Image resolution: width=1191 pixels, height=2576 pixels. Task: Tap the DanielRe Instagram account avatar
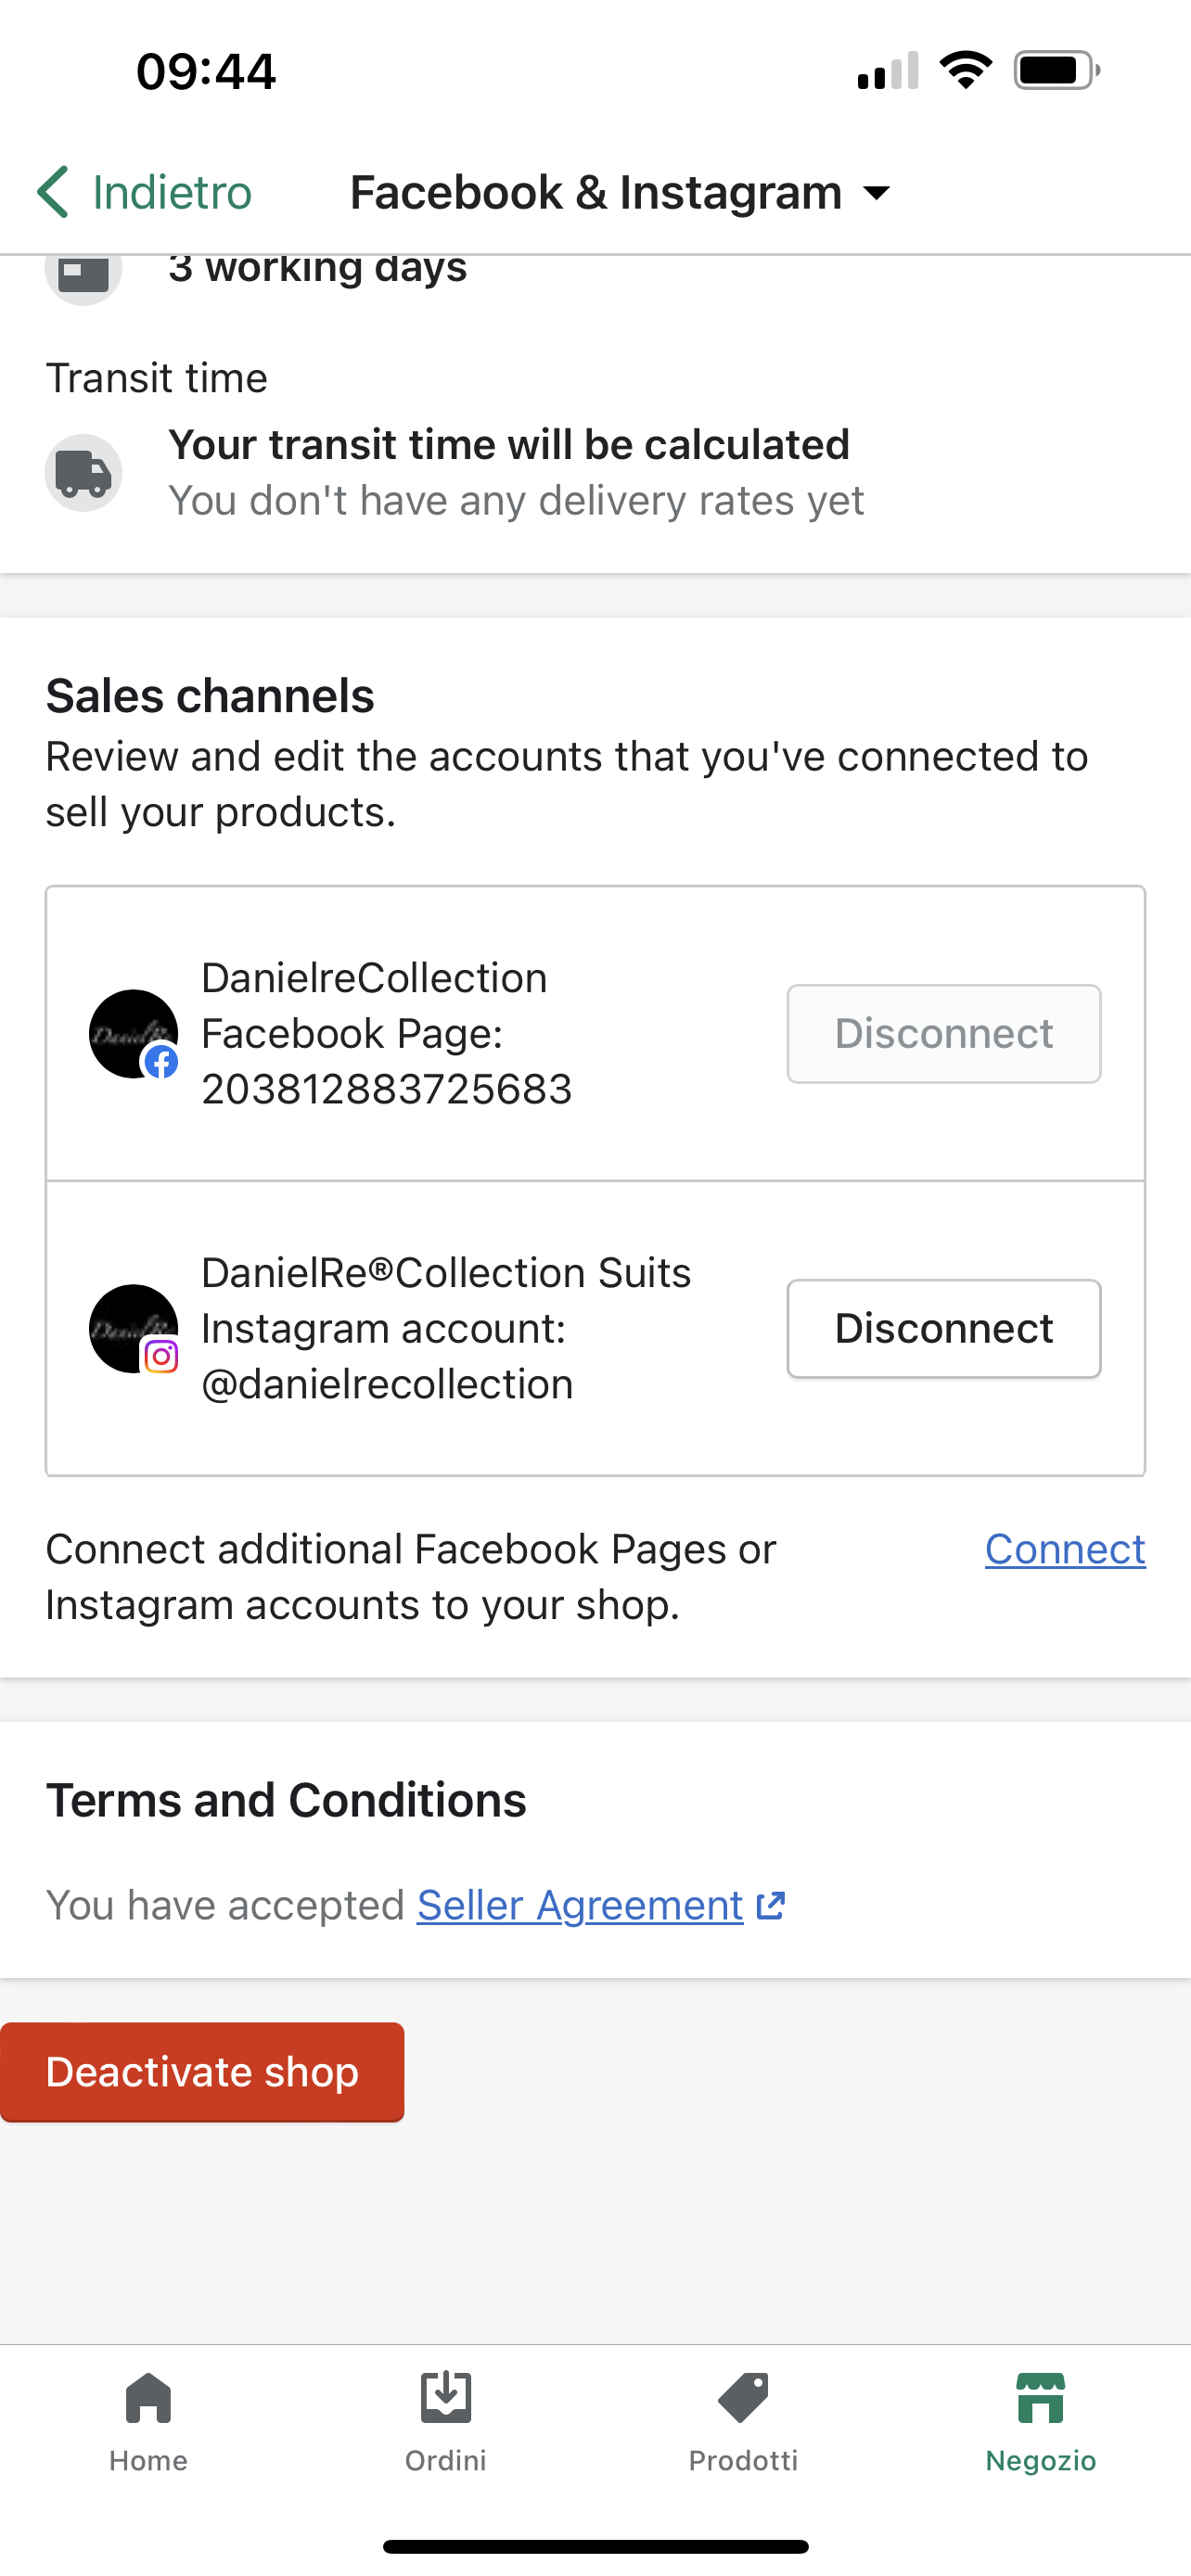click(133, 1329)
